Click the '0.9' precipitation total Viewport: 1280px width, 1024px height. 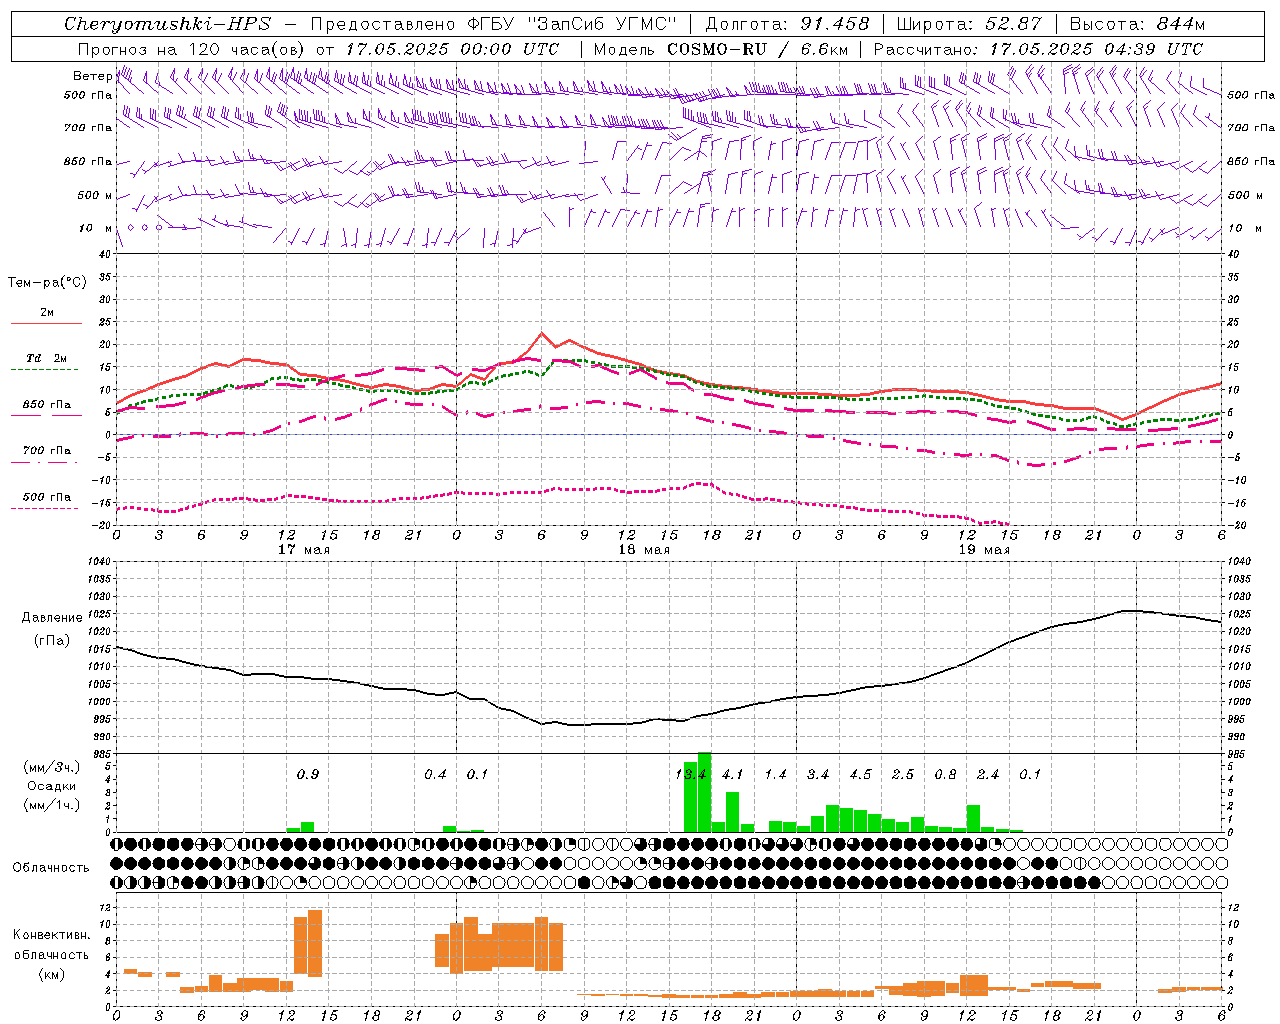pyautogui.click(x=307, y=774)
